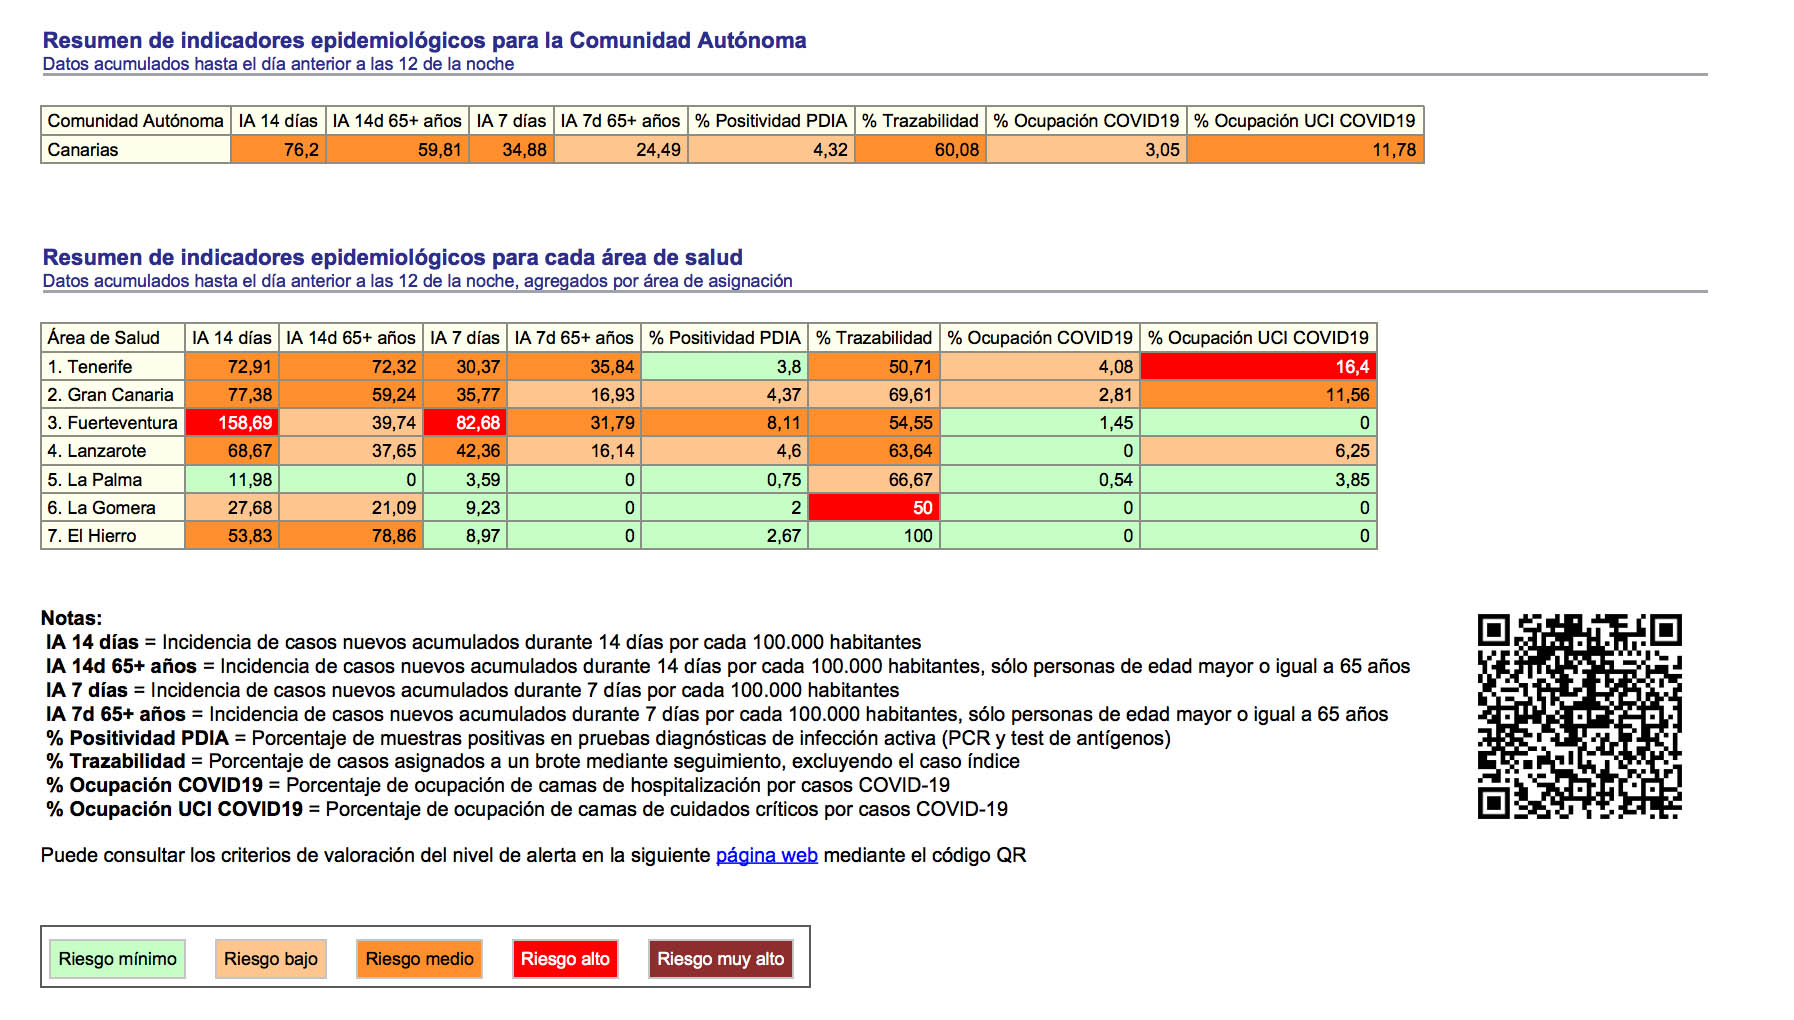This screenshot has width=1794, height=1020.
Task: Click Canarias positividad value 4,32
Action: click(771, 150)
